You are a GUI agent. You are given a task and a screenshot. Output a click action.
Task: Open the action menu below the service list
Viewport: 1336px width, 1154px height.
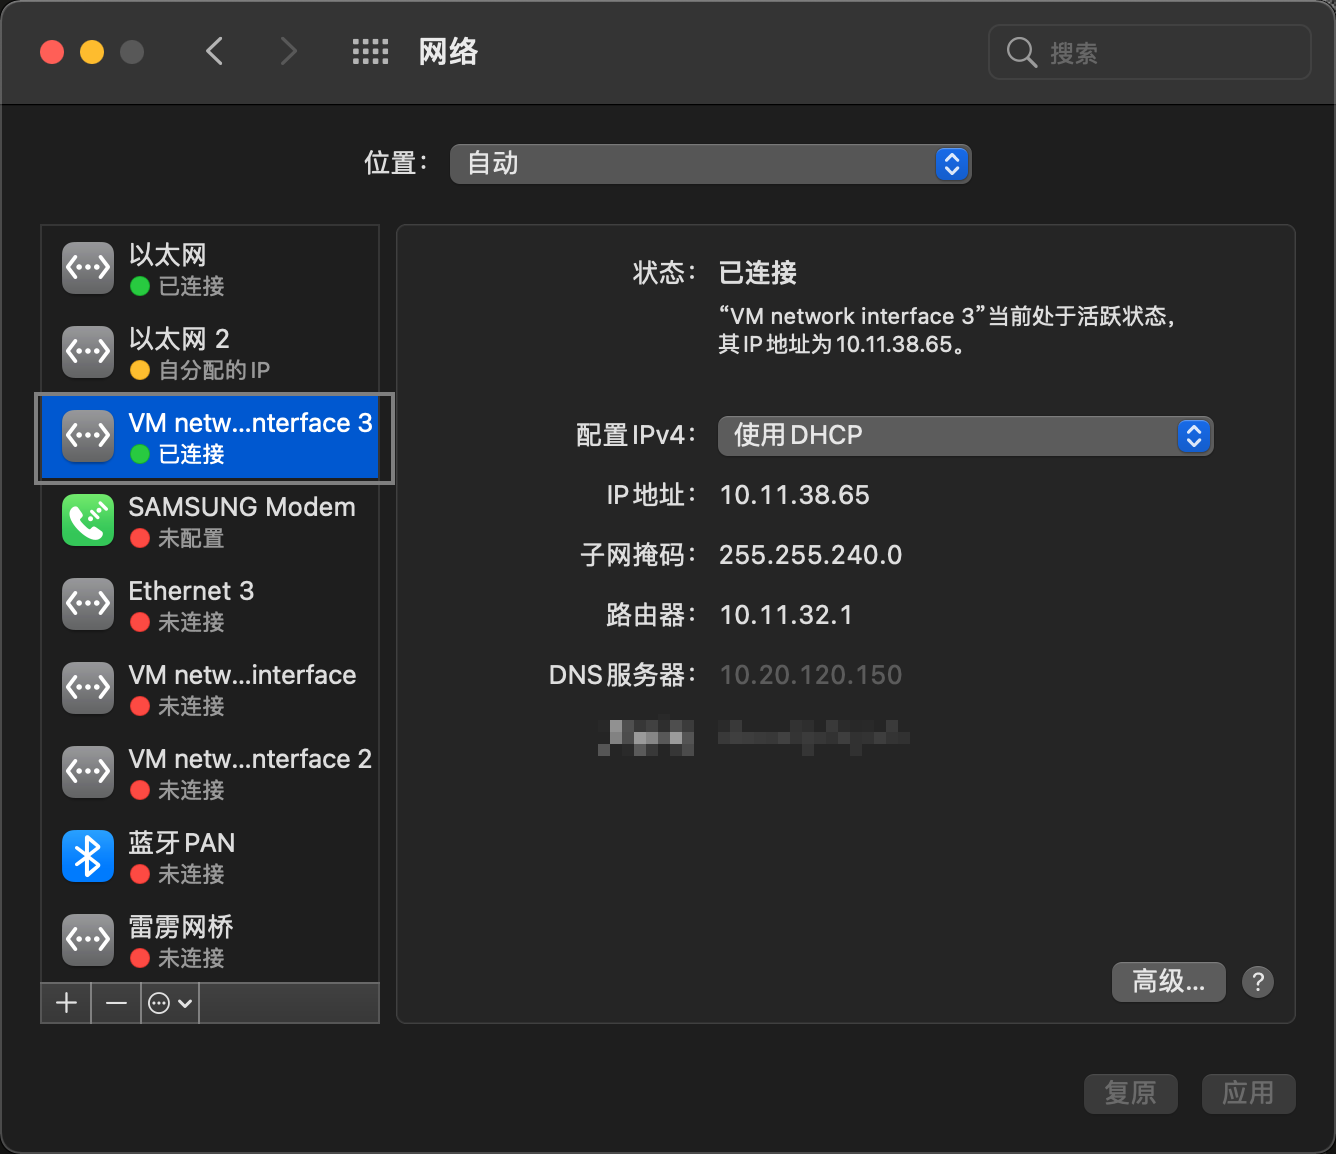point(169,1003)
